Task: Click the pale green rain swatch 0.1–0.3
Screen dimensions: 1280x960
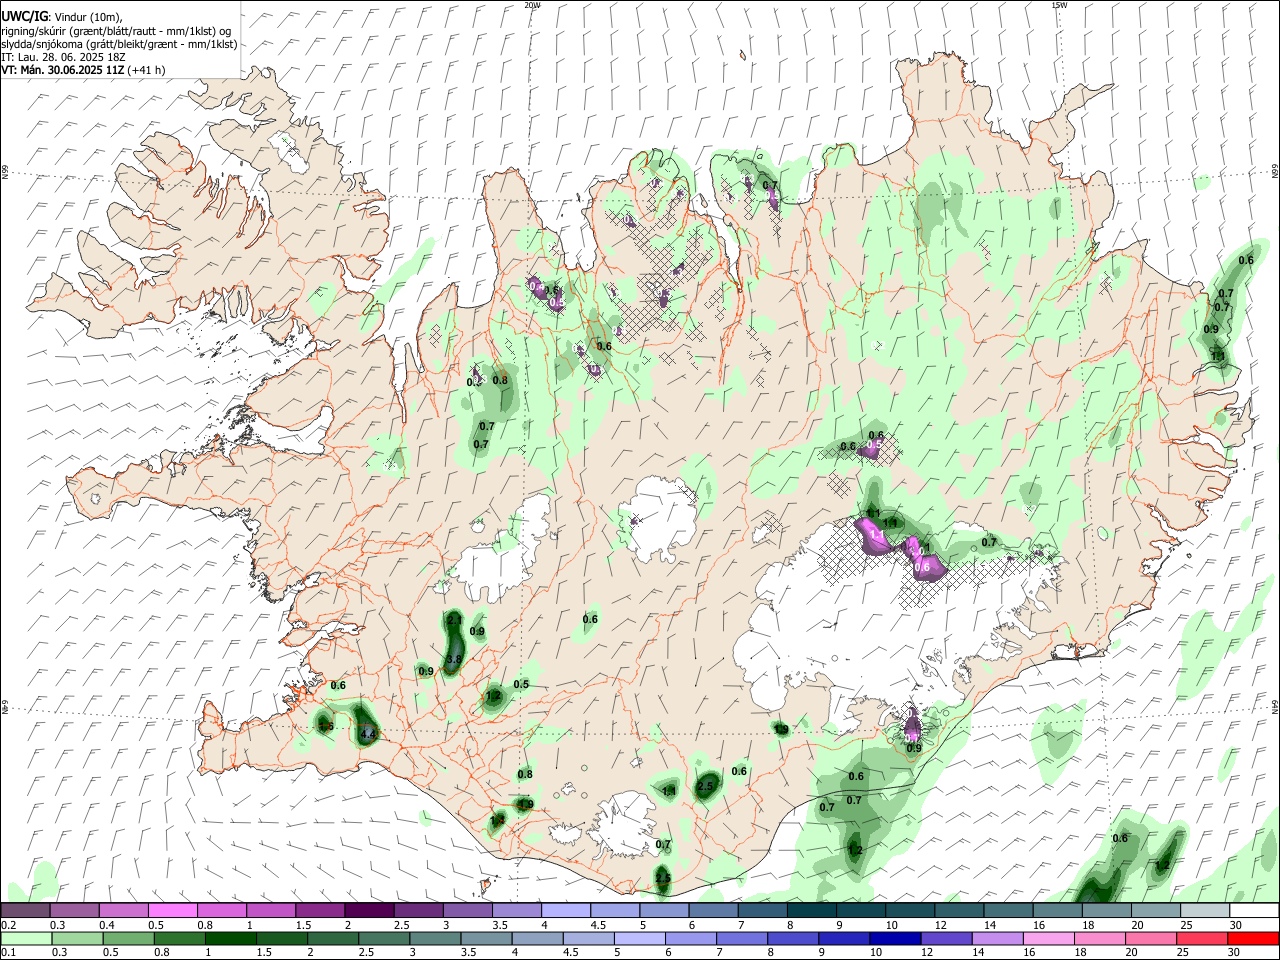Action: click(x=26, y=938)
